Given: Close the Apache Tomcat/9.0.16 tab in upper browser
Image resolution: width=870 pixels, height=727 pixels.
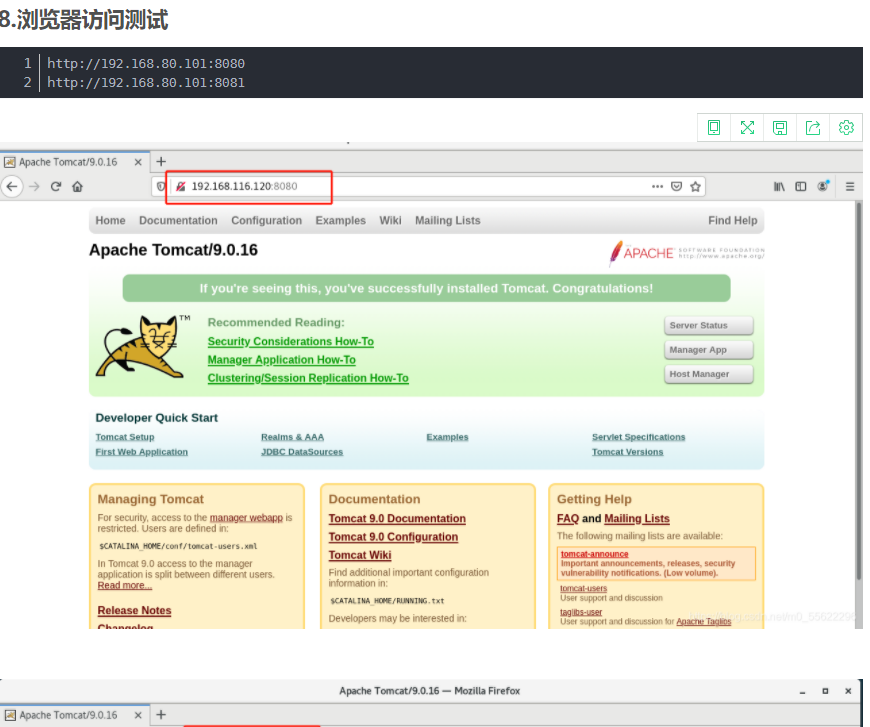Looking at the screenshot, I should point(138,162).
